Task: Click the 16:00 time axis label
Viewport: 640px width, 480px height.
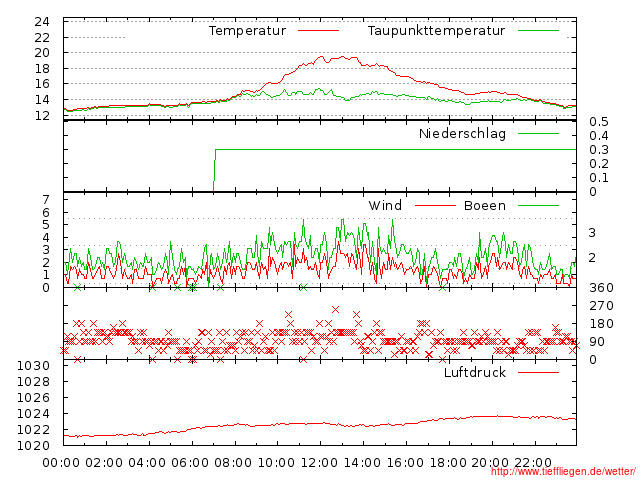Action: pos(405,463)
